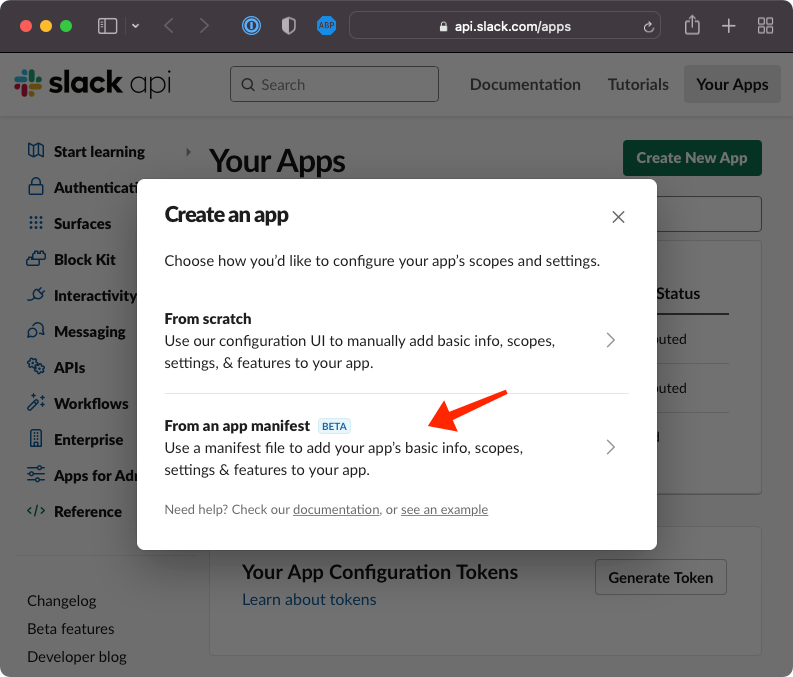
Task: Open the Your Apps nav item
Action: 732,84
